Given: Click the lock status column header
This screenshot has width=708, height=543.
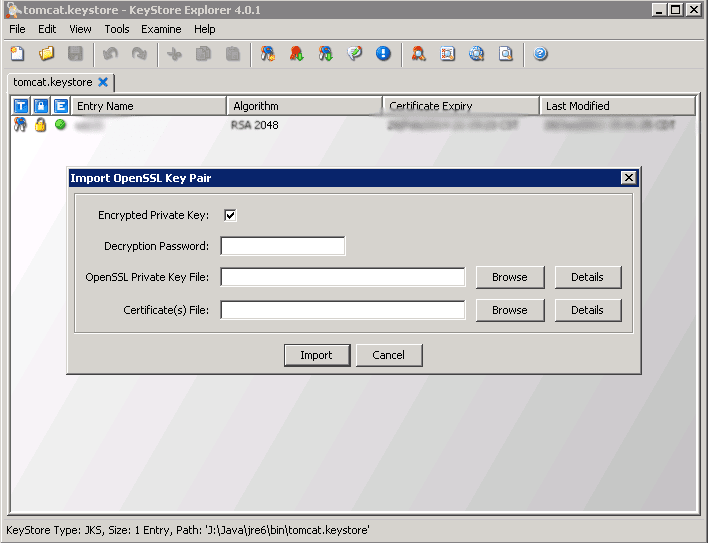Looking at the screenshot, I should point(41,106).
